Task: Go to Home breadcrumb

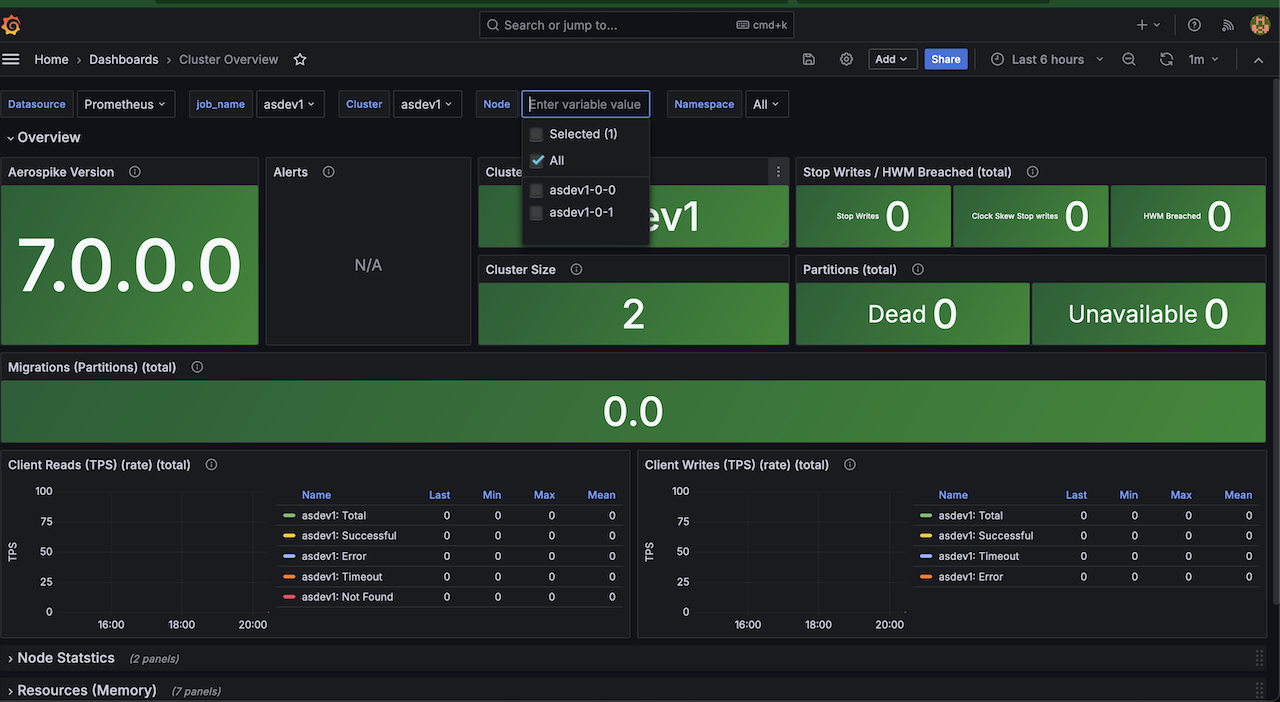Action: [x=51, y=59]
